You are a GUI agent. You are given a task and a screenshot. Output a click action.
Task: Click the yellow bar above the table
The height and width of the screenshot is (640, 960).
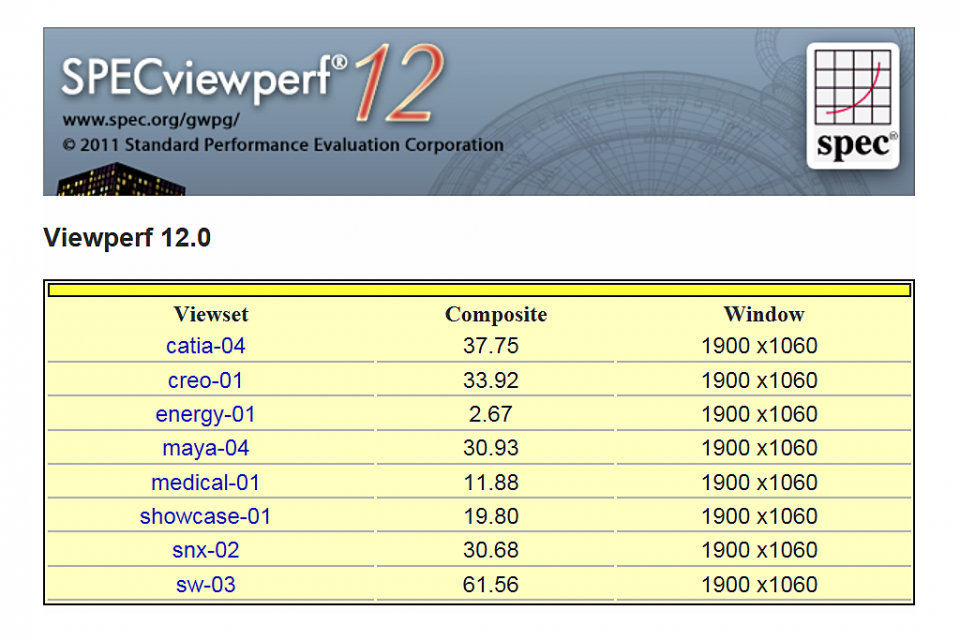pyautogui.click(x=478, y=289)
